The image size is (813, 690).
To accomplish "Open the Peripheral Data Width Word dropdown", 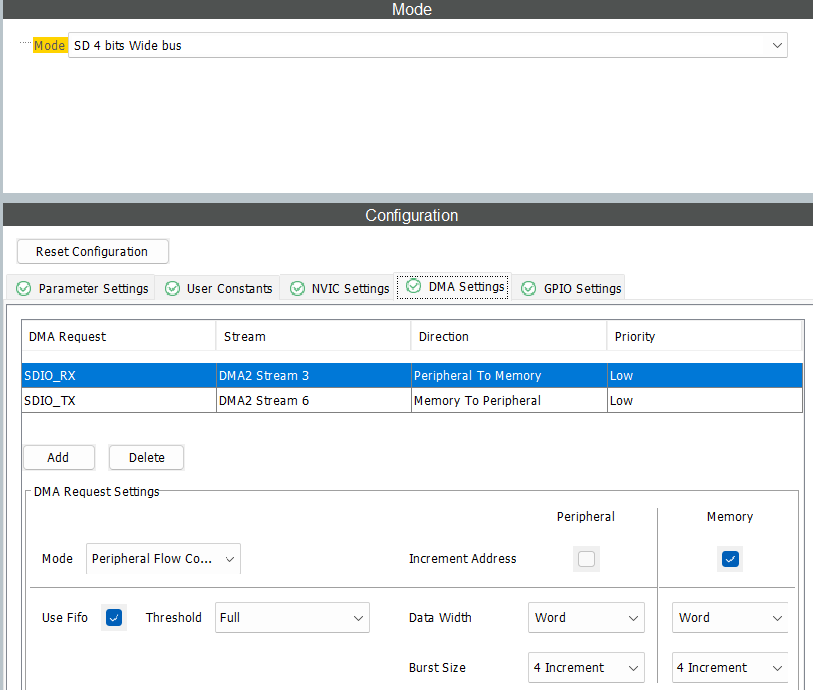I will 586,617.
